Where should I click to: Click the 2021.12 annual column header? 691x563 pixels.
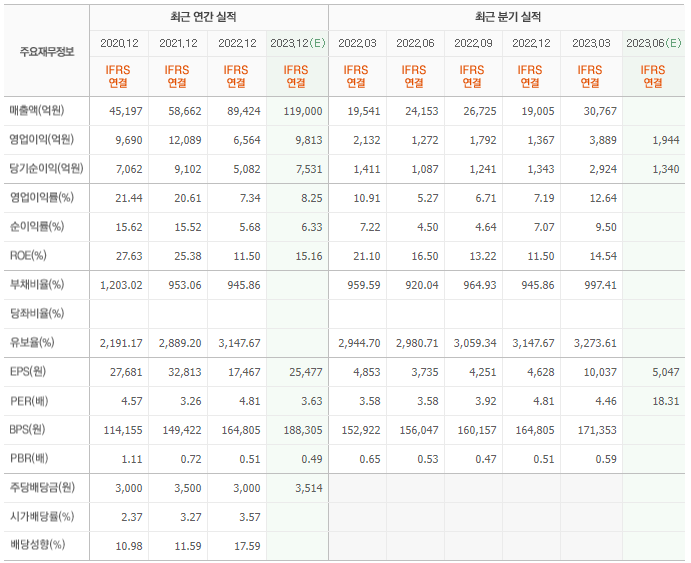click(178, 43)
